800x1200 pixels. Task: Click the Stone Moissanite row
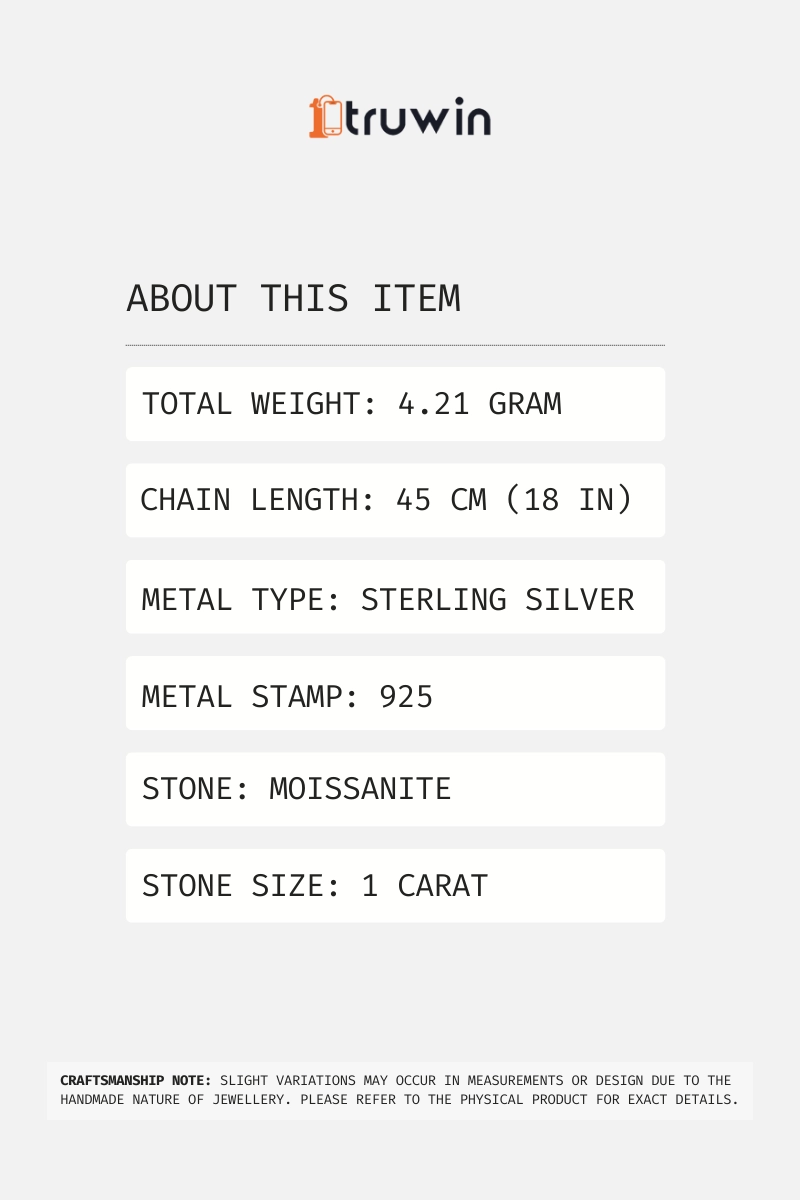coord(395,789)
